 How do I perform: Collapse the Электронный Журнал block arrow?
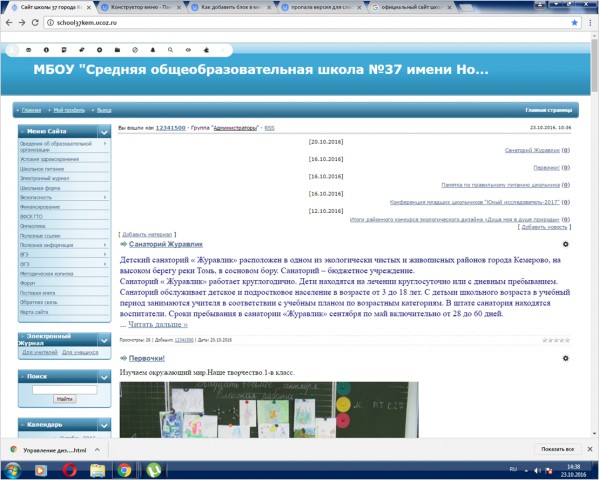(104, 339)
